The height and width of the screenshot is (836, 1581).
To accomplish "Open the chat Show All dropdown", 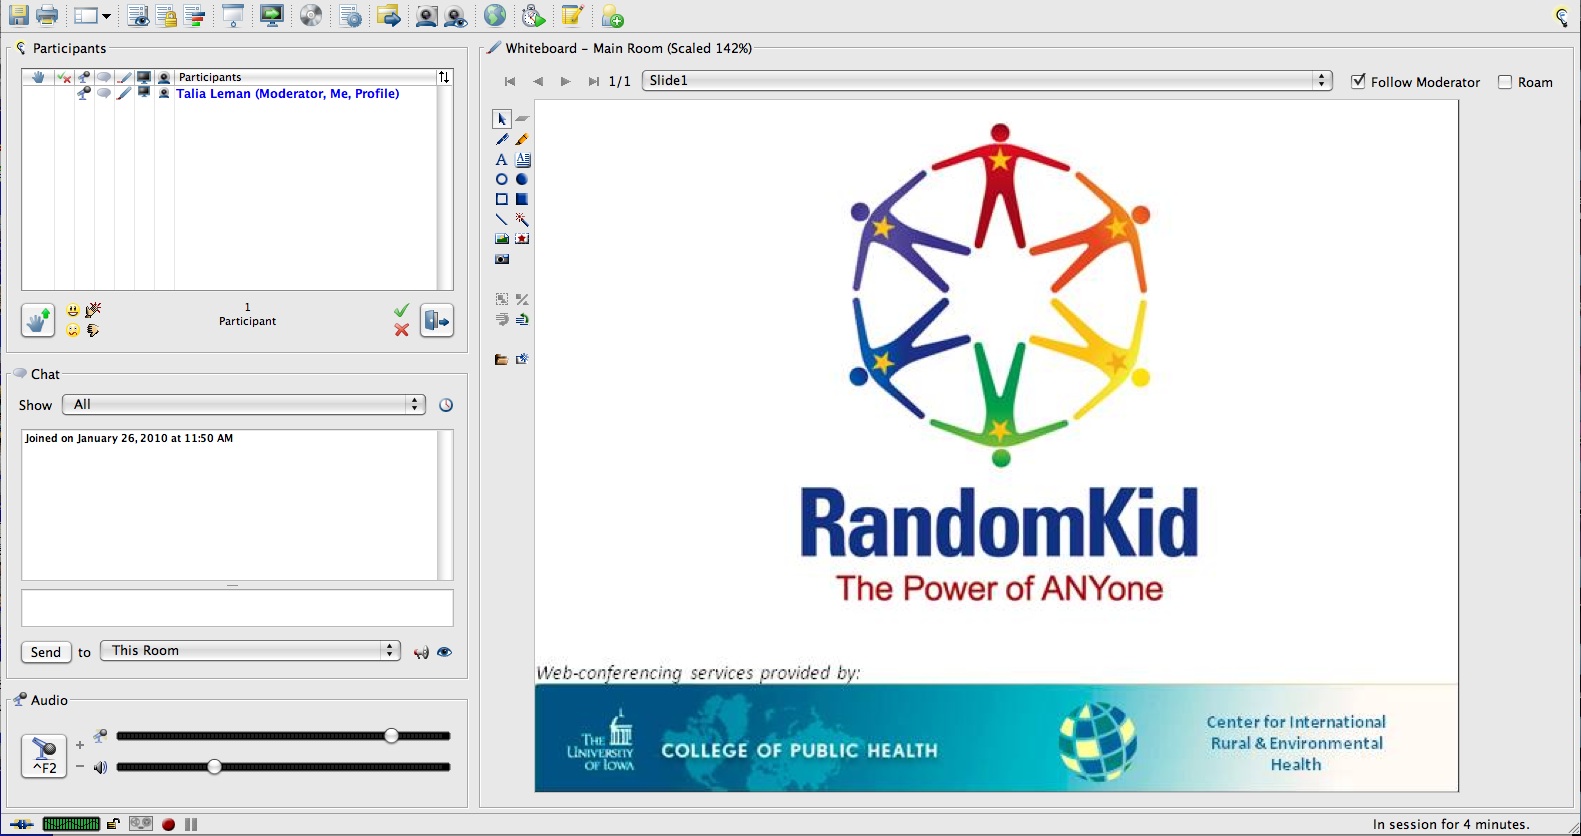I will tap(244, 404).
